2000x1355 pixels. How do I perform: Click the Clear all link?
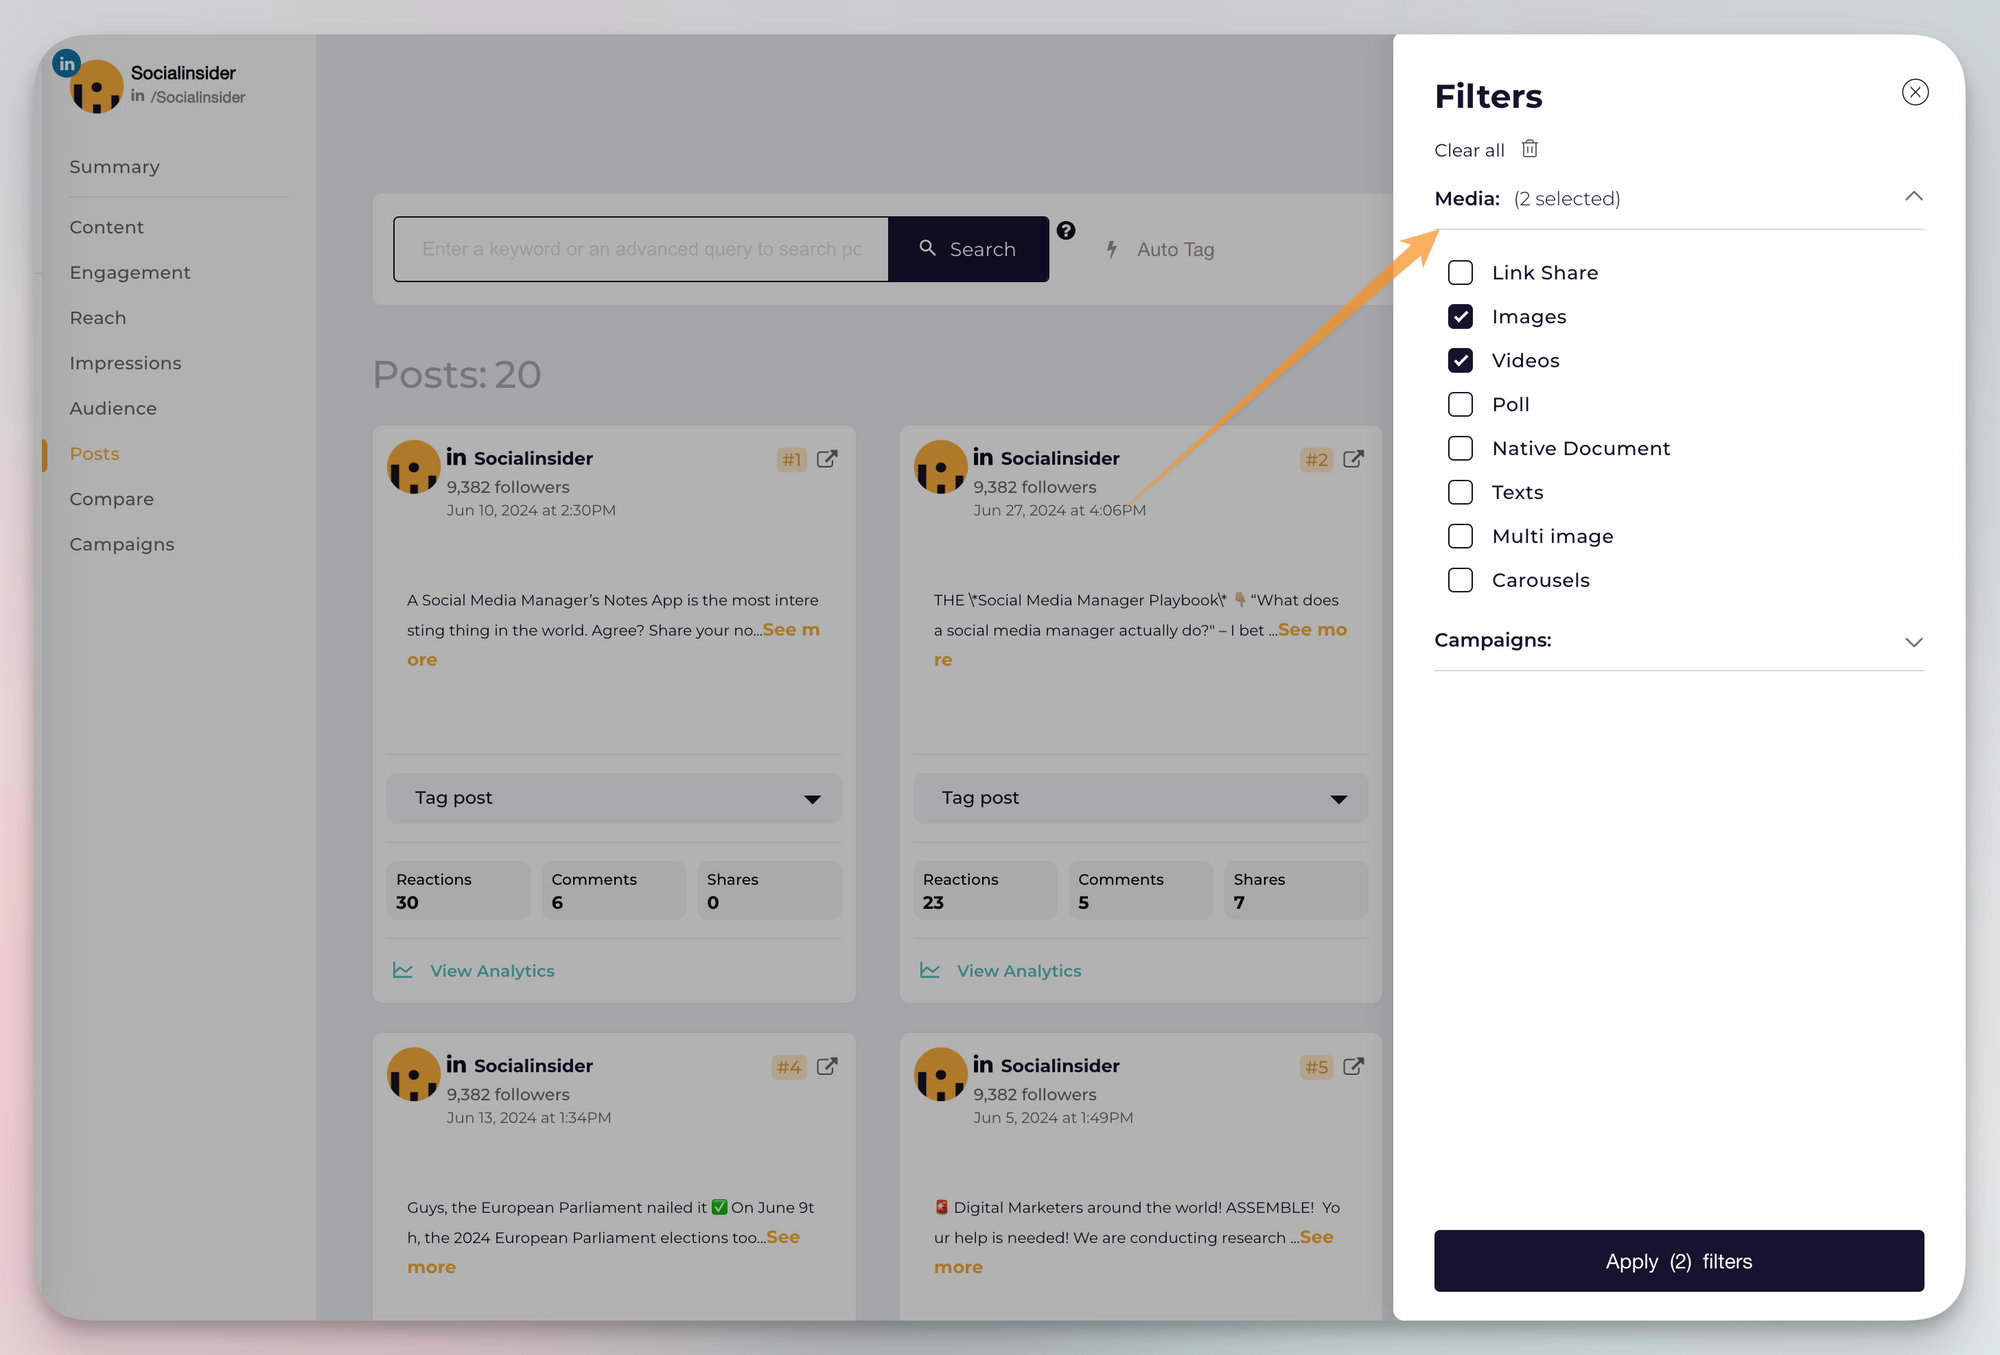(1469, 150)
